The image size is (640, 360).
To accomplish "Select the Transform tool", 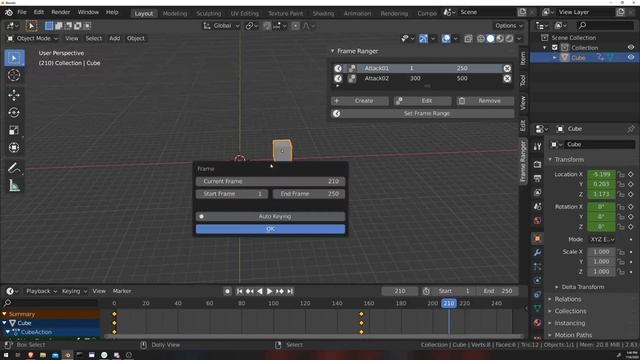I will pos(14,147).
